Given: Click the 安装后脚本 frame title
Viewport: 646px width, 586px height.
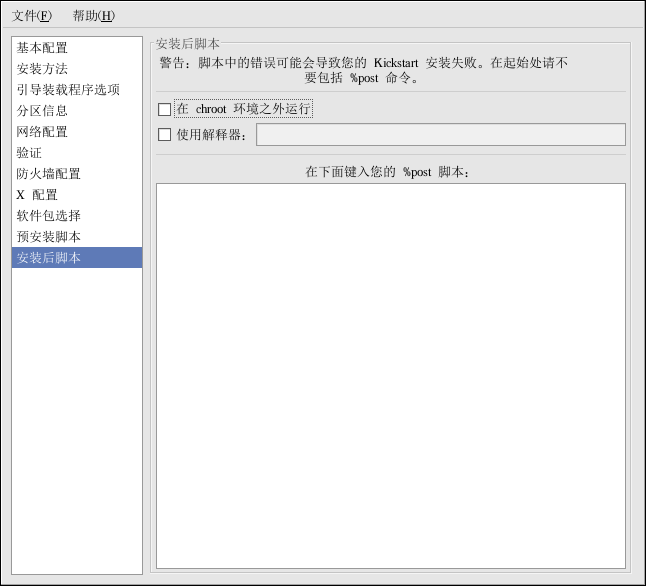Looking at the screenshot, I should [x=188, y=44].
